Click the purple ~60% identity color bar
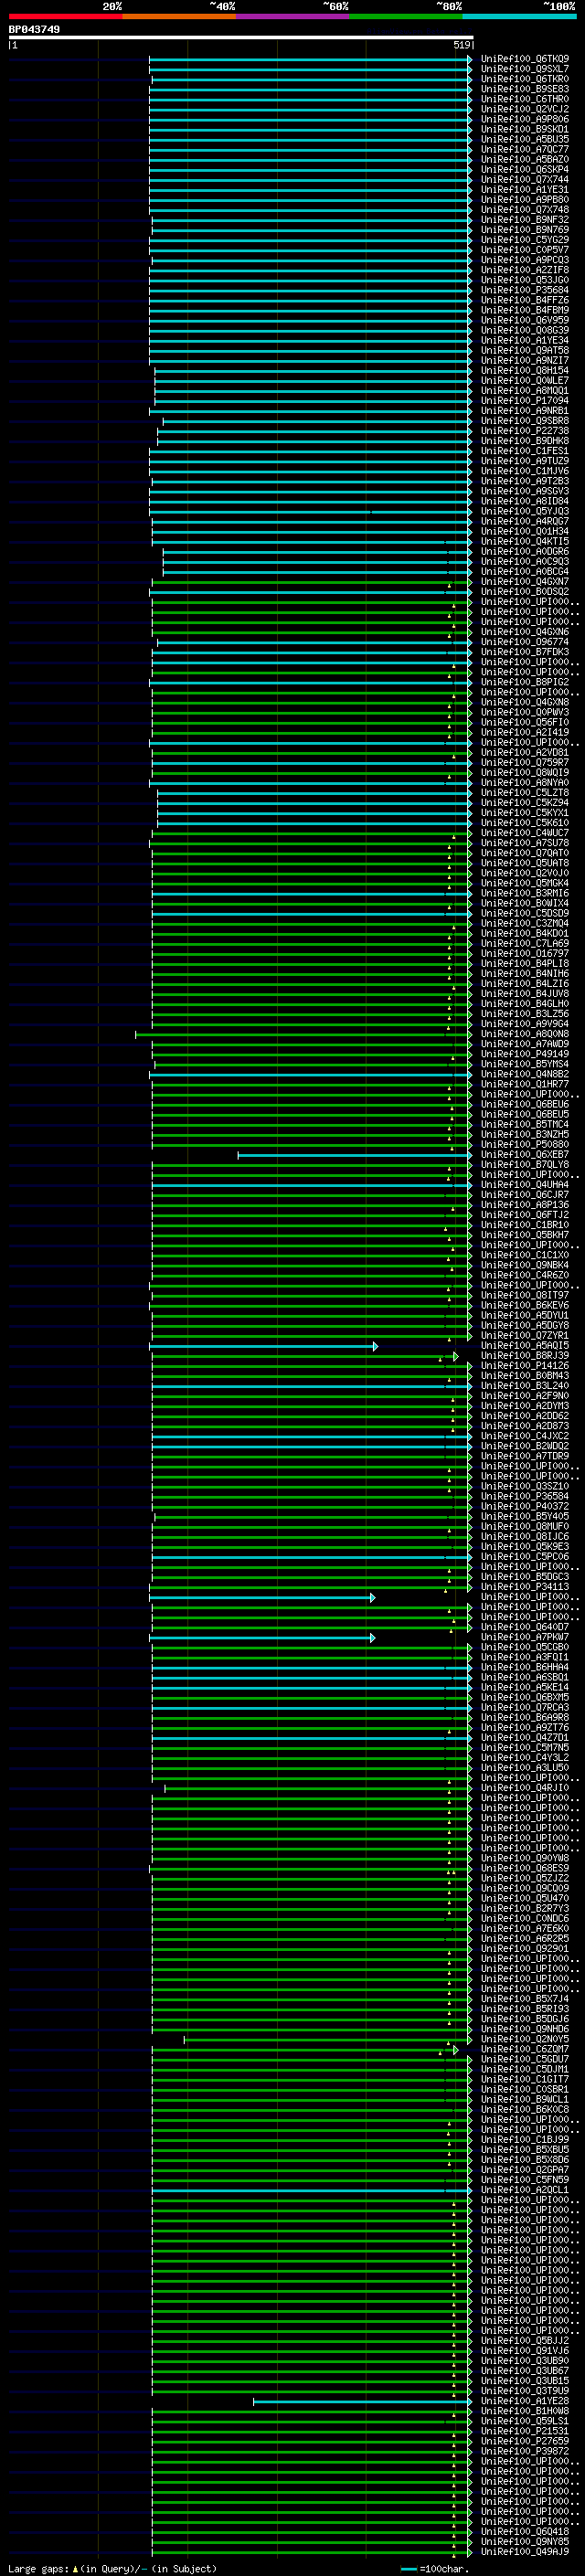 pyautogui.click(x=293, y=16)
